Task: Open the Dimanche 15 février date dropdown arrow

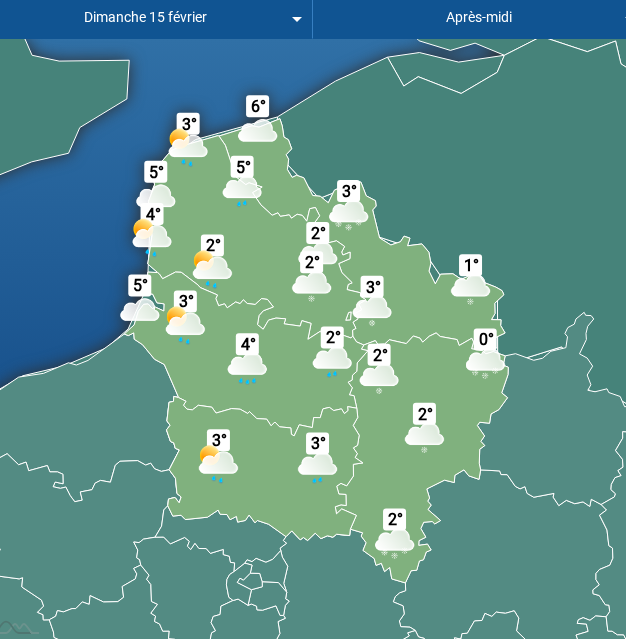Action: (297, 19)
